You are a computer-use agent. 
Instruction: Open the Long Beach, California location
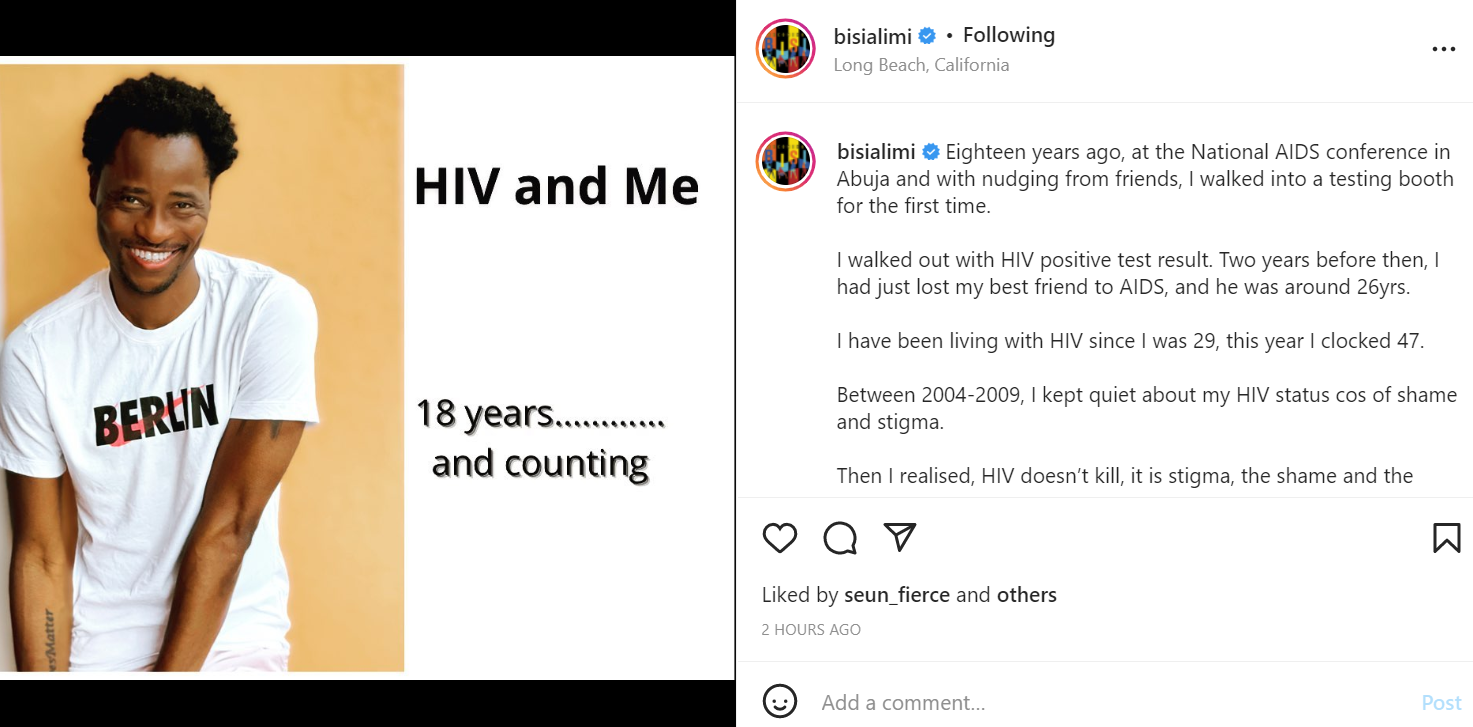921,65
